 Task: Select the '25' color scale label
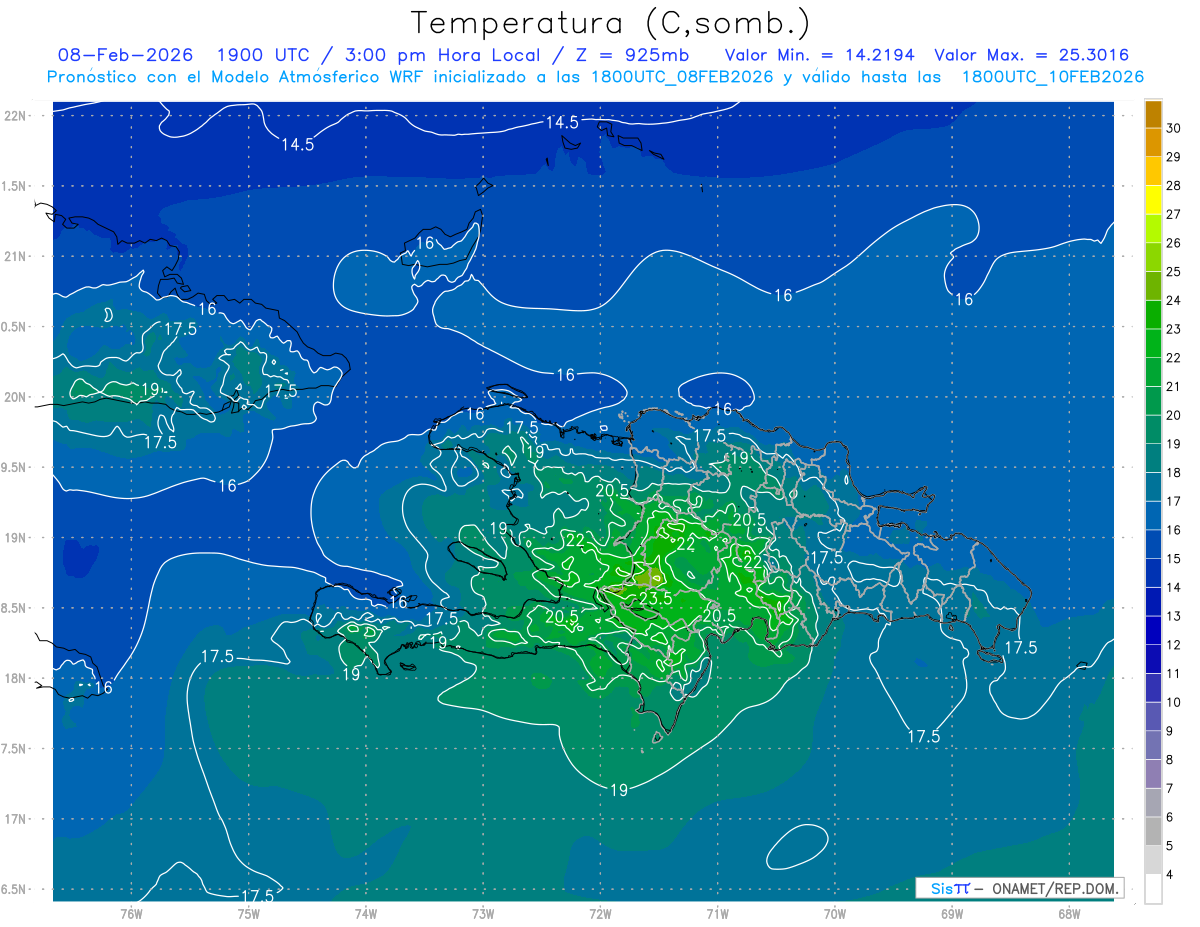pos(1174,272)
